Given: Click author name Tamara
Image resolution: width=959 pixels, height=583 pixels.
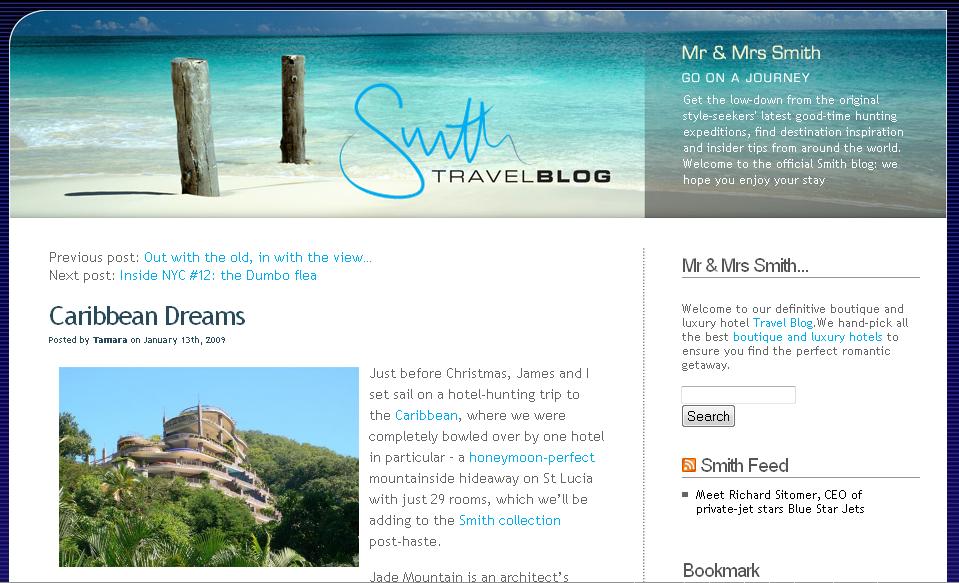Looking at the screenshot, I should point(110,340).
